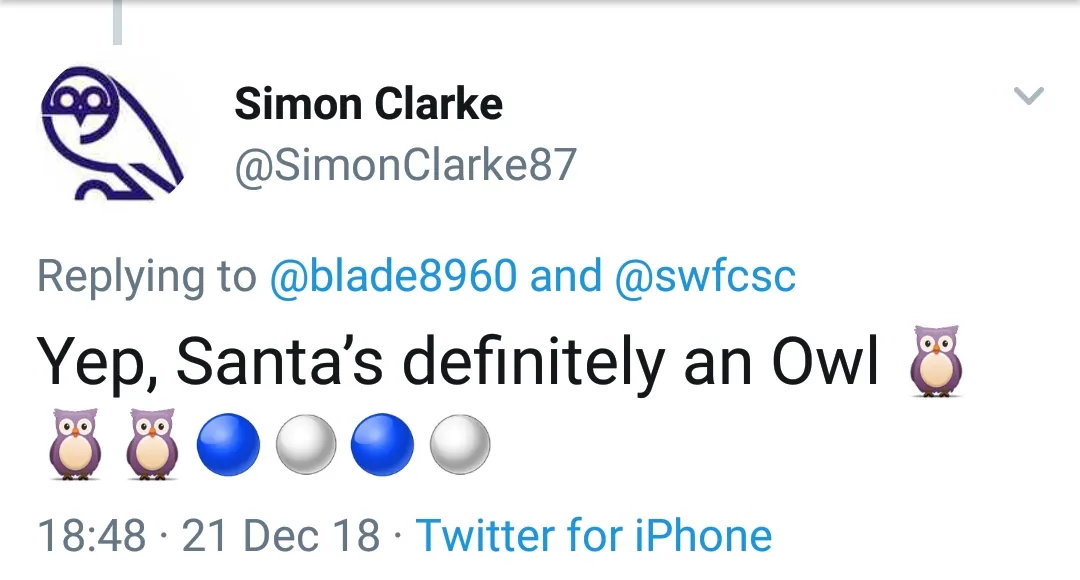This screenshot has height=580, width=1080.
Task: Open Simon Clarke's owl profile picture
Action: 112,133
